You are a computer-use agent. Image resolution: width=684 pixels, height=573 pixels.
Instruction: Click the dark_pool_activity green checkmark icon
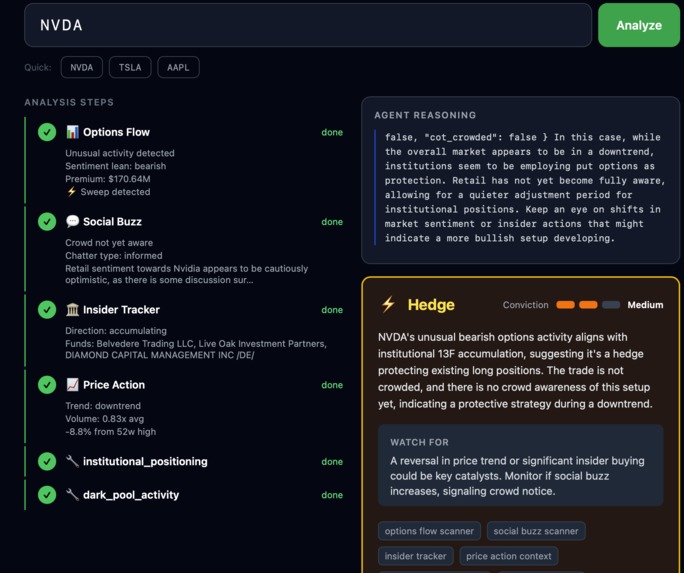[47, 495]
